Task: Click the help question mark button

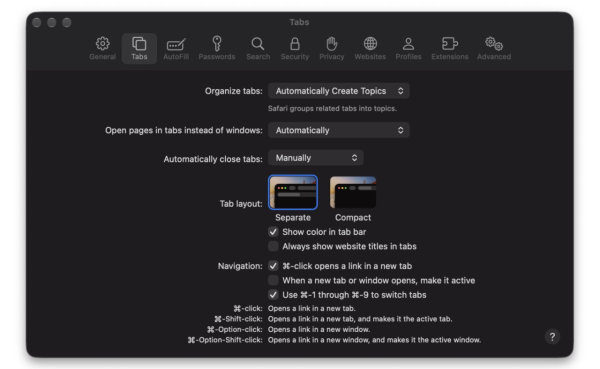Action: point(552,337)
